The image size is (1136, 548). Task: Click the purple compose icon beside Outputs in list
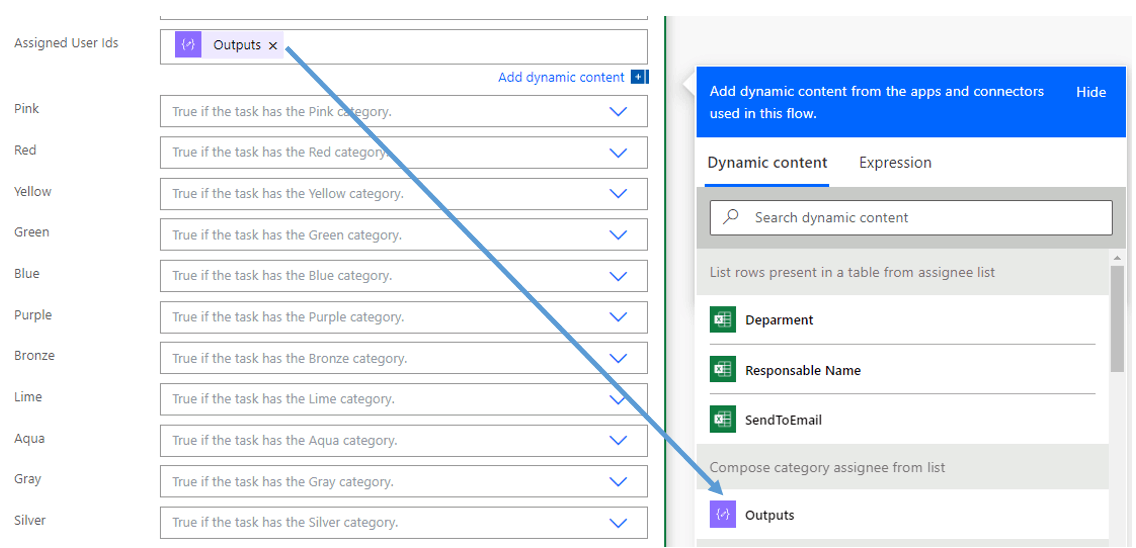[x=722, y=515]
